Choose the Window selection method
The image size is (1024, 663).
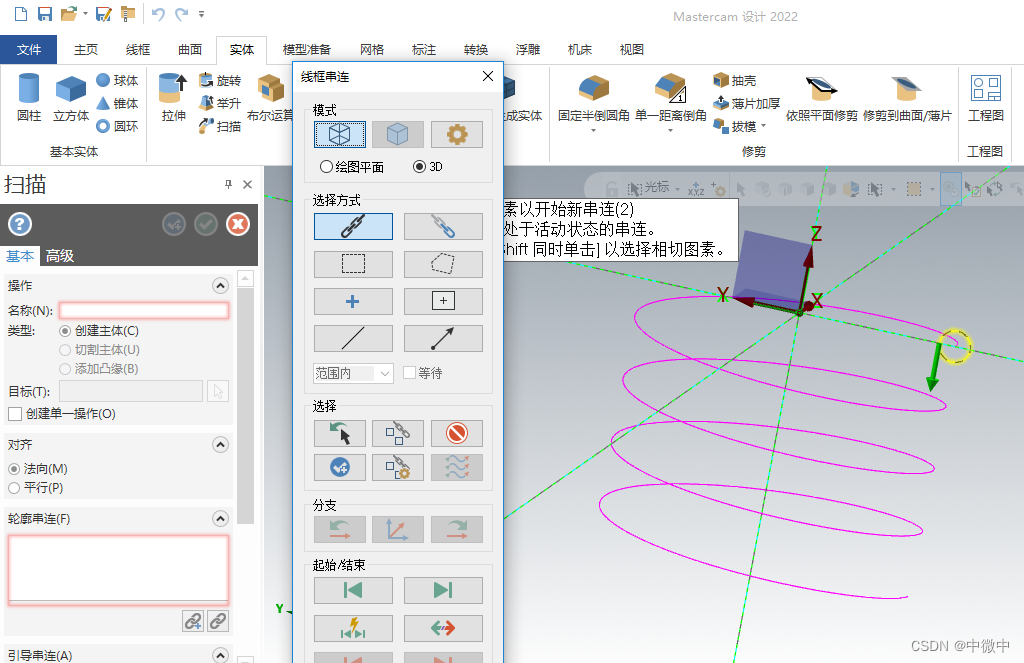tap(353, 264)
